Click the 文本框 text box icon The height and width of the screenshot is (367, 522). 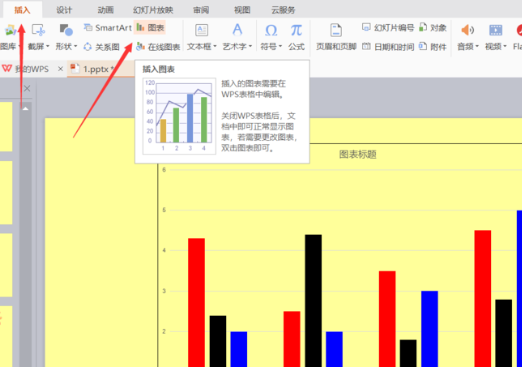click(x=201, y=30)
